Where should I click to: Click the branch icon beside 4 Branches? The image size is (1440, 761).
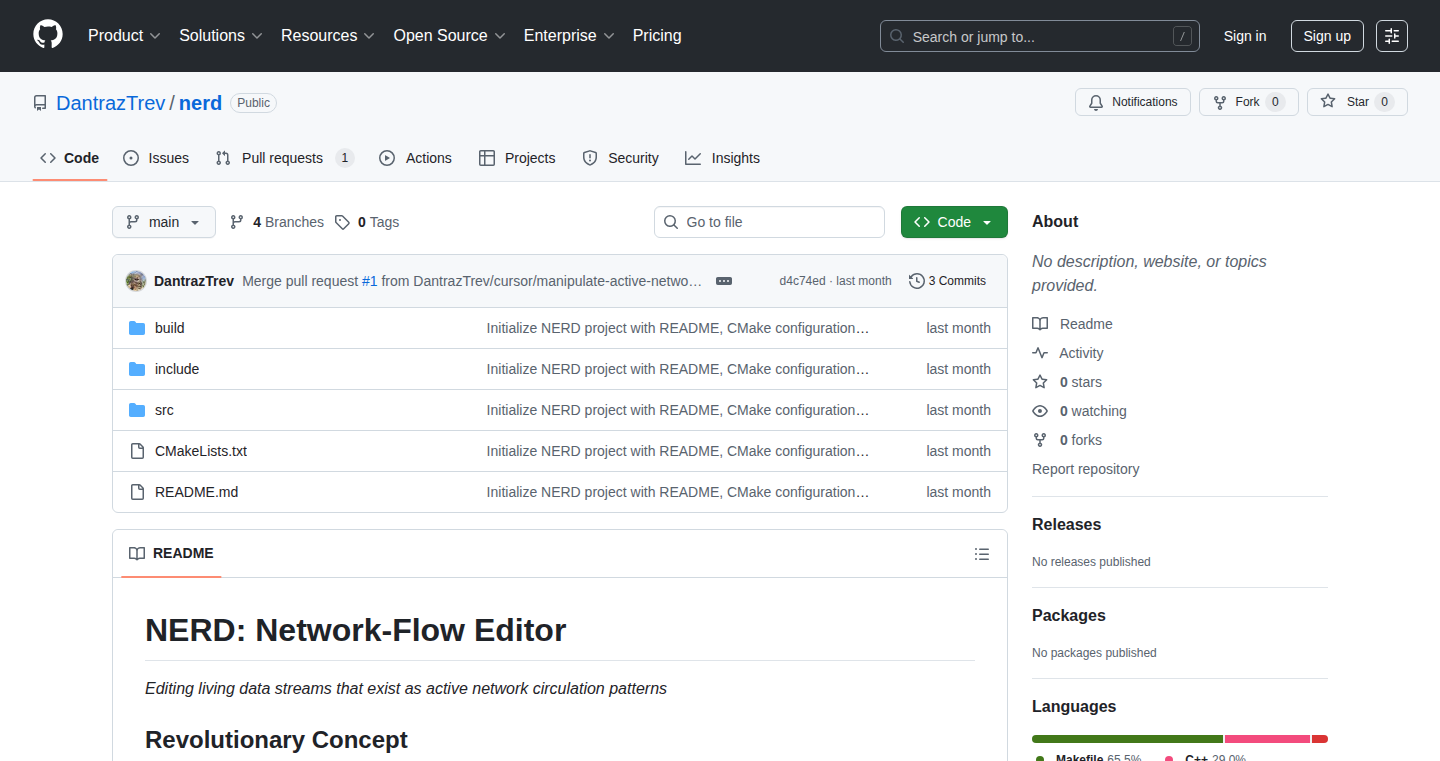point(237,222)
